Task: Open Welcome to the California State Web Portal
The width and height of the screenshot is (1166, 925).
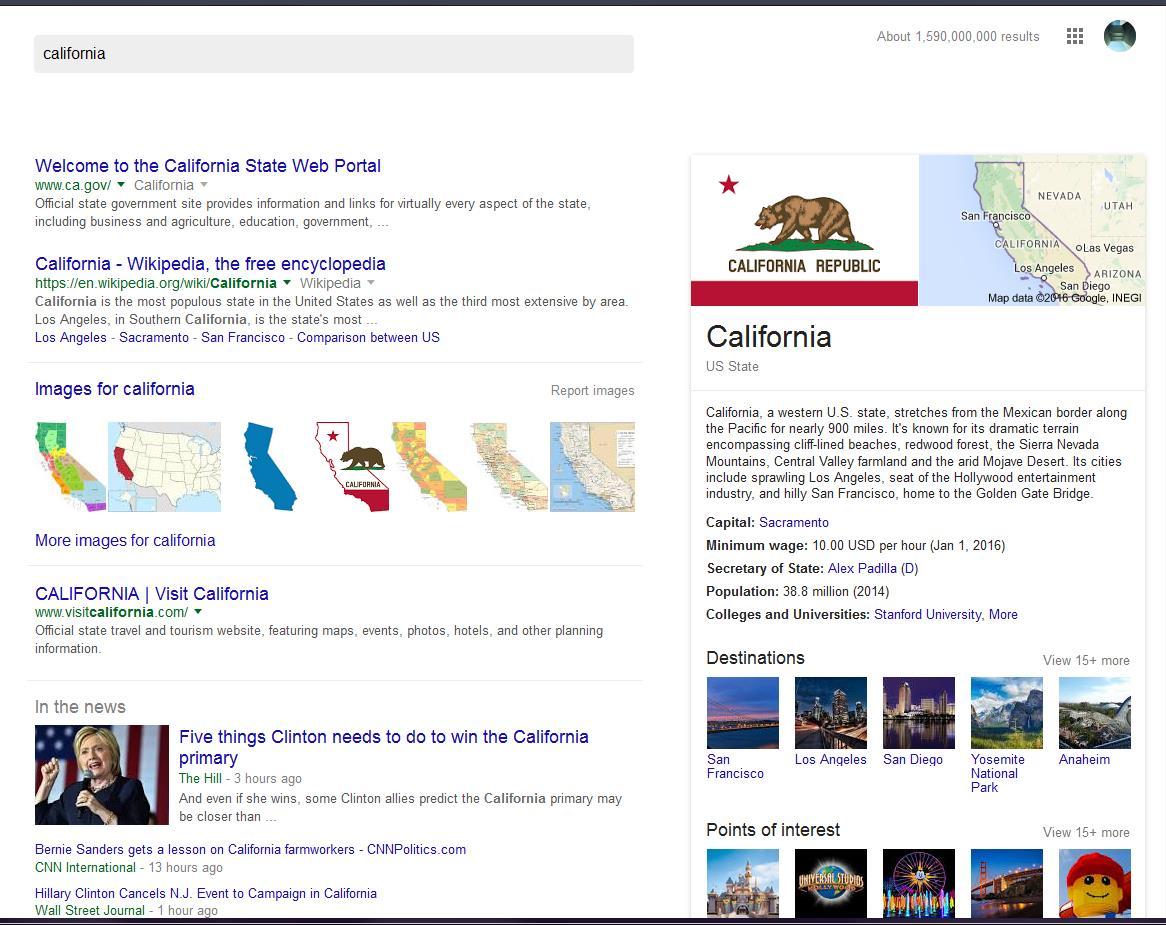Action: (207, 166)
